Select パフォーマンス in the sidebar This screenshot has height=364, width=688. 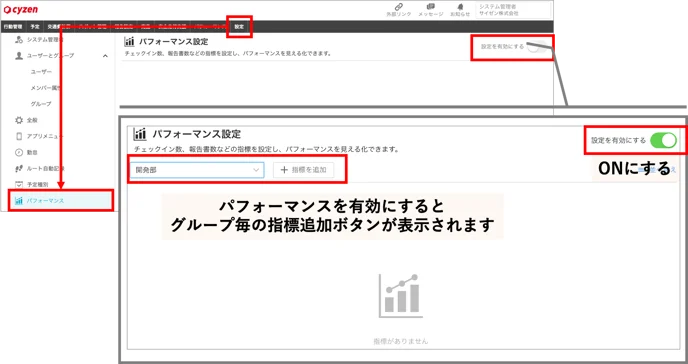61,201
